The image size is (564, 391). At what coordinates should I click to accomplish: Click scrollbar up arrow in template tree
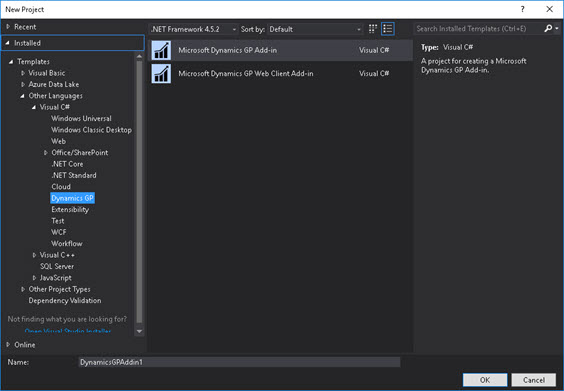(139, 56)
